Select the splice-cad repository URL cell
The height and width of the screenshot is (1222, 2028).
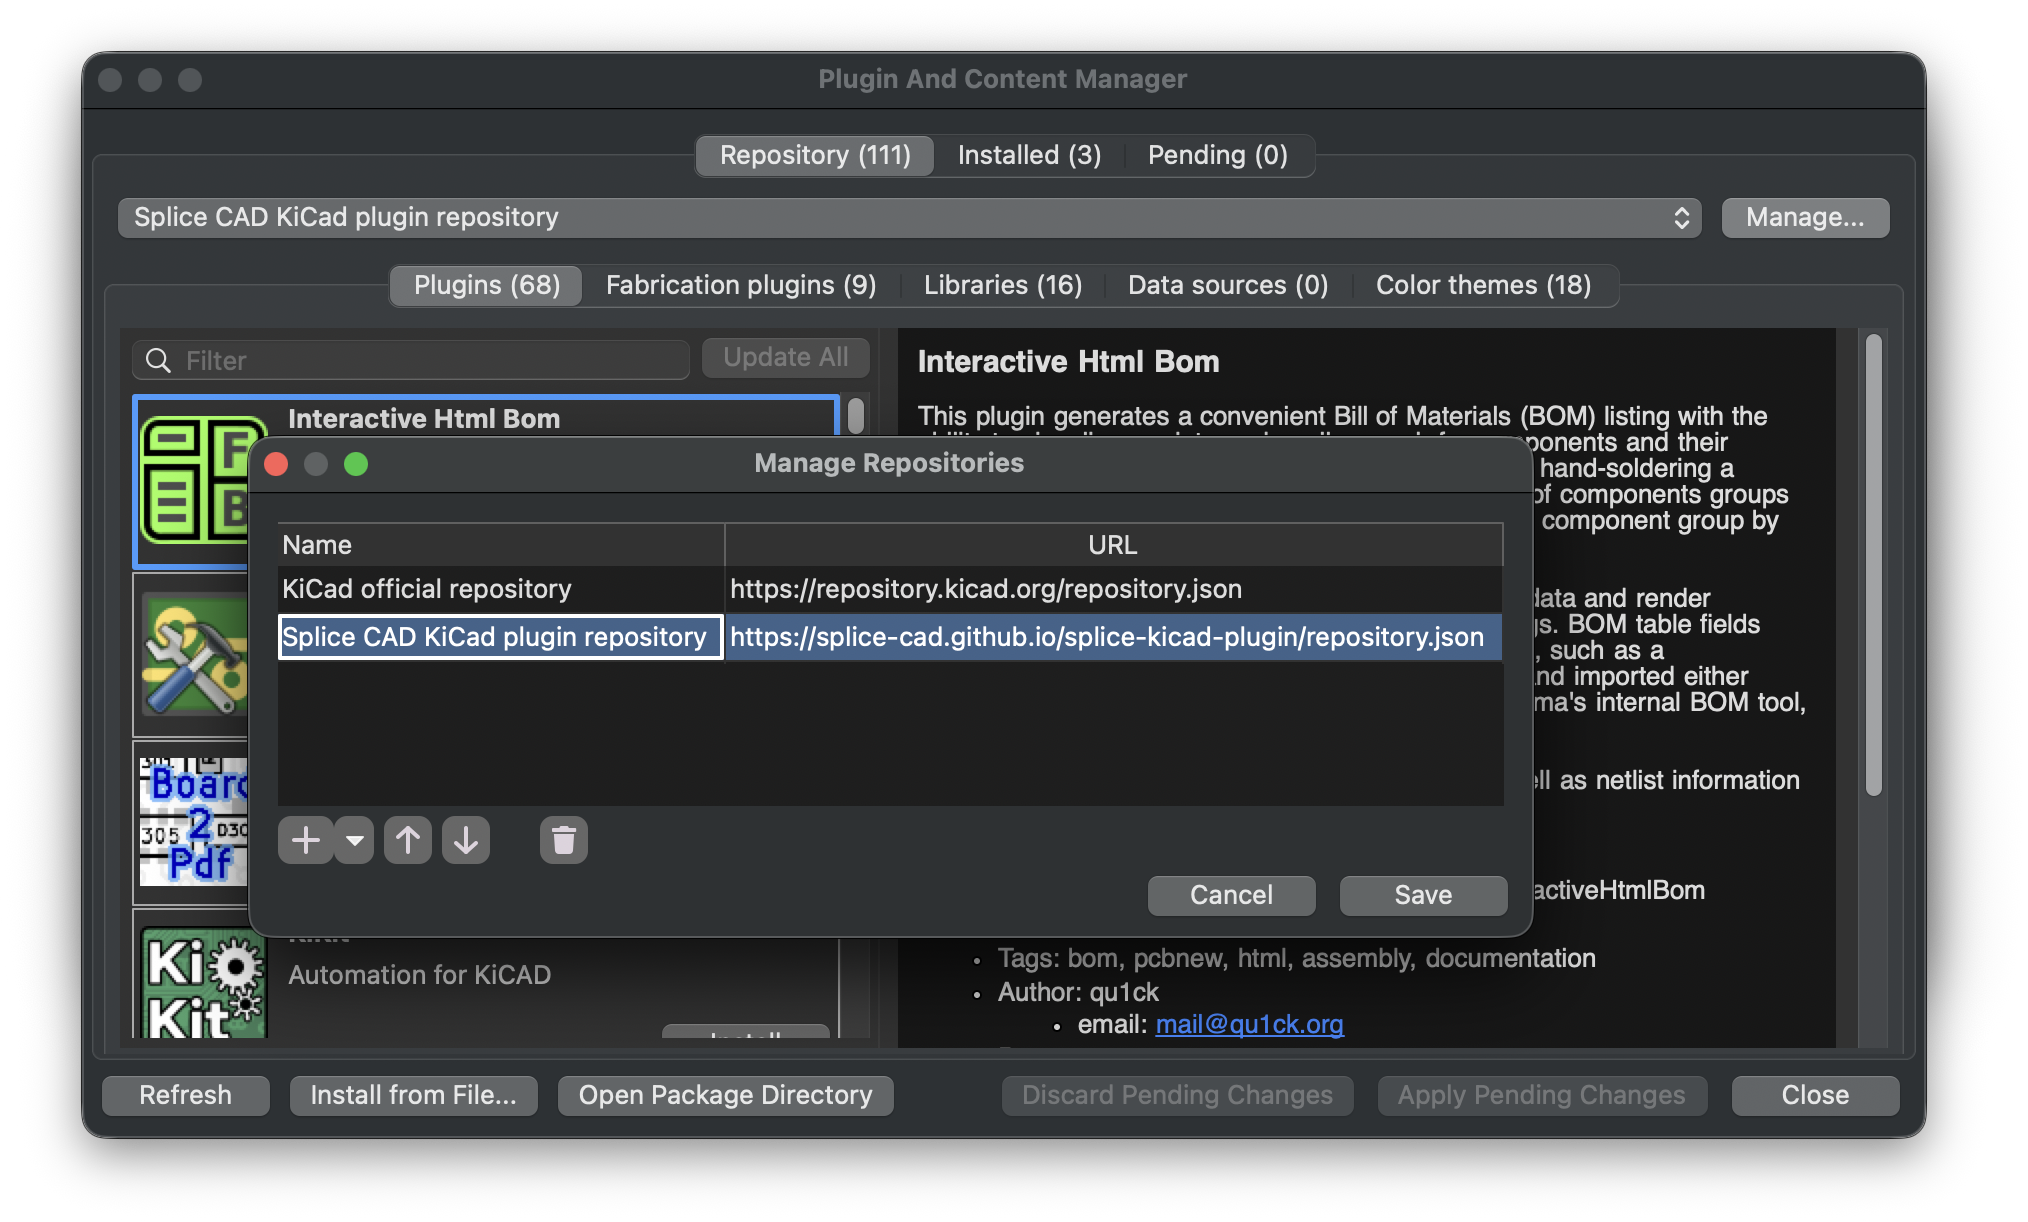[1113, 637]
